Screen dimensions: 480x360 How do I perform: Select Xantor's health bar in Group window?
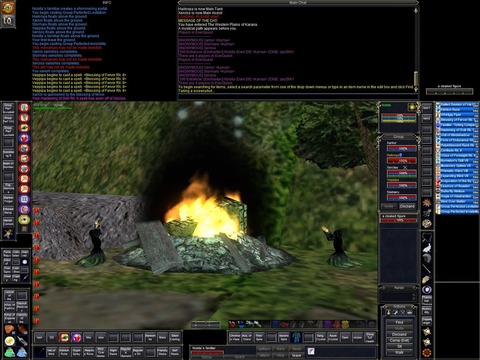[x=401, y=148]
